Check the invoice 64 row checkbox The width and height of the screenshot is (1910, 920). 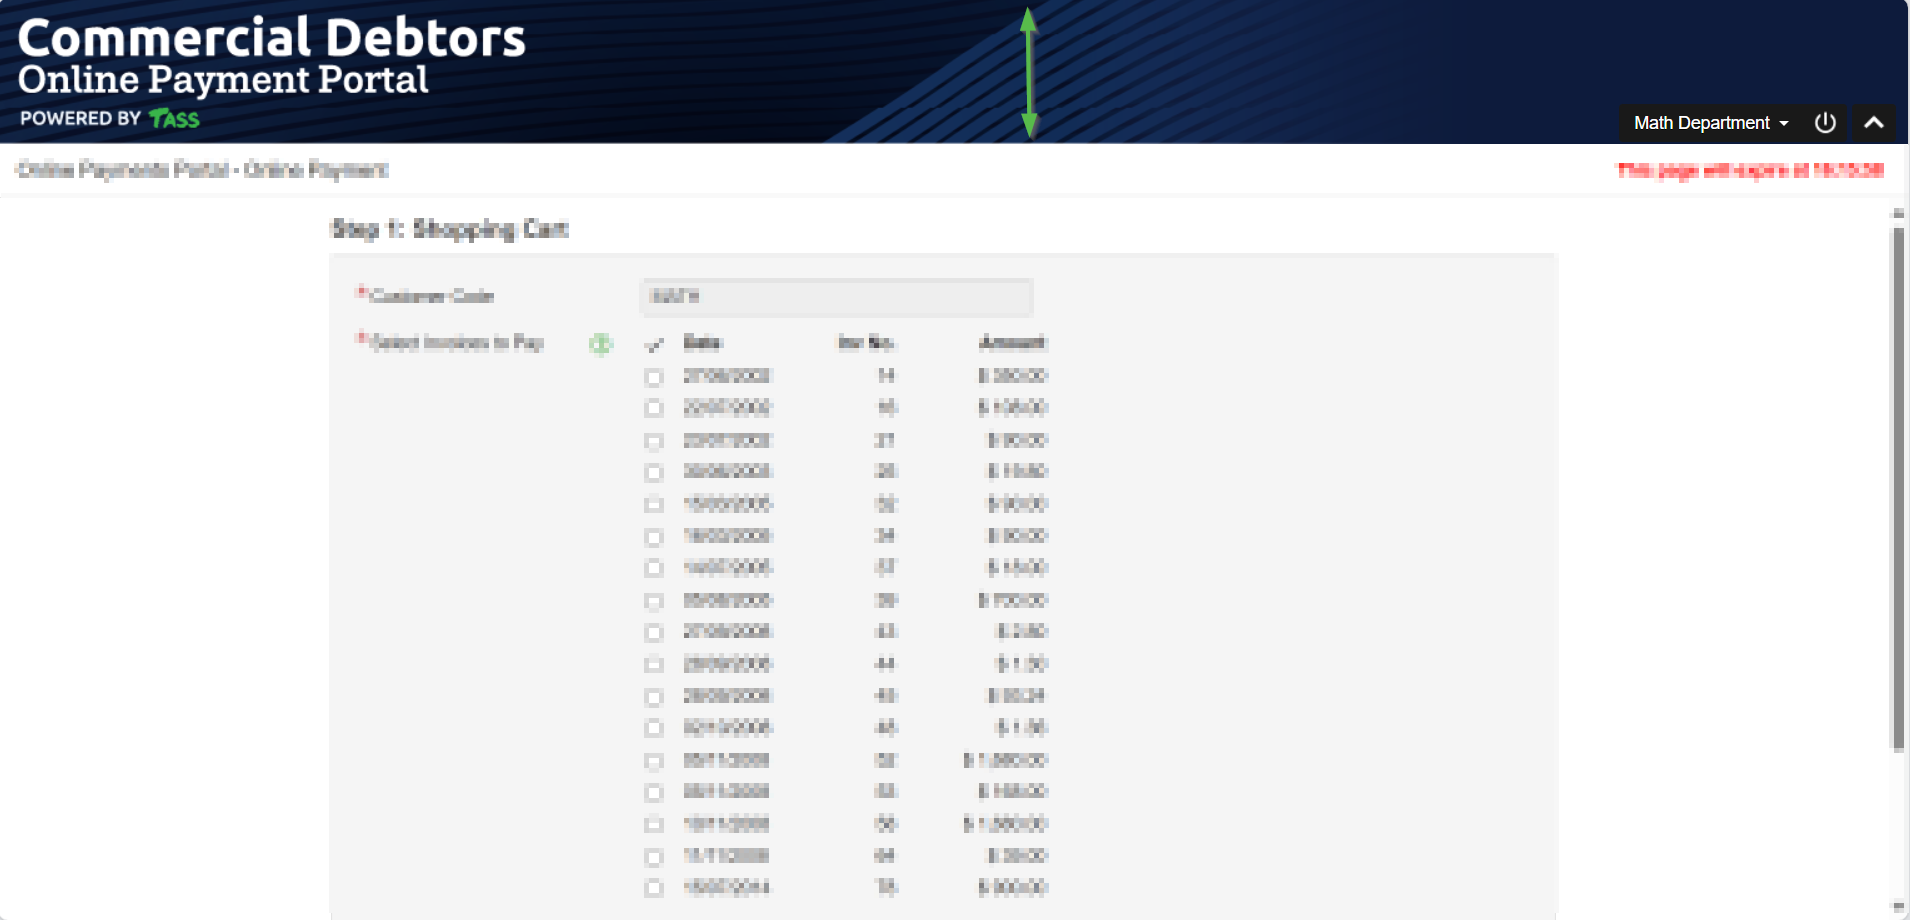654,857
